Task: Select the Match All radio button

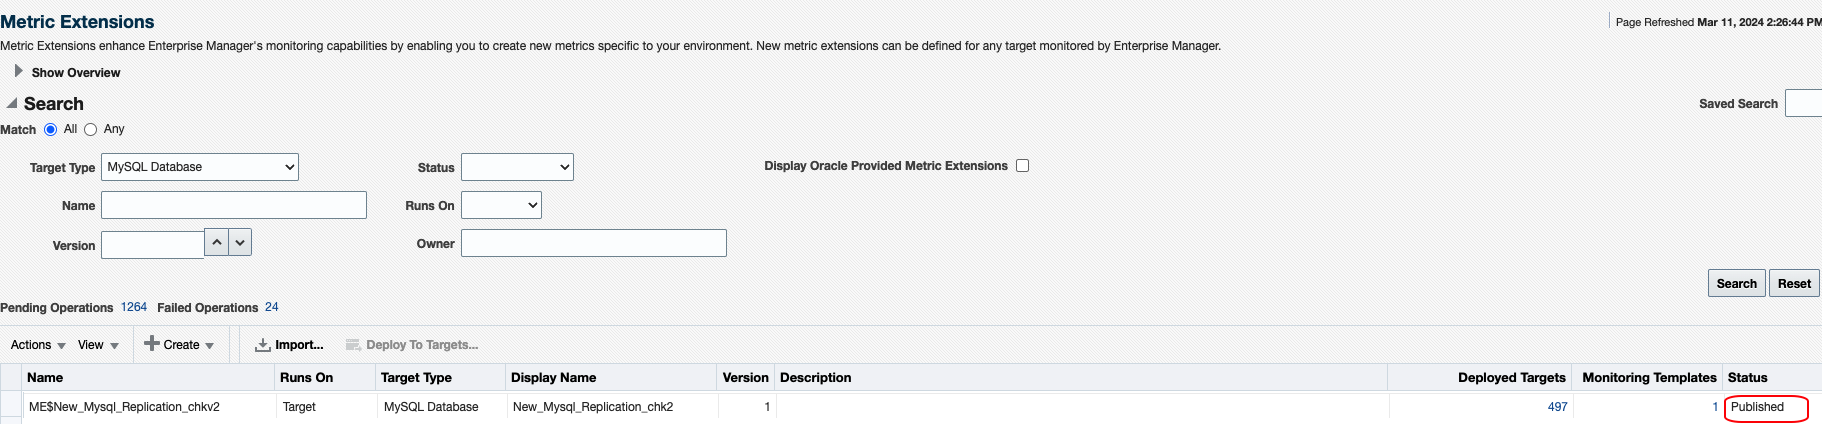Action: [x=51, y=129]
